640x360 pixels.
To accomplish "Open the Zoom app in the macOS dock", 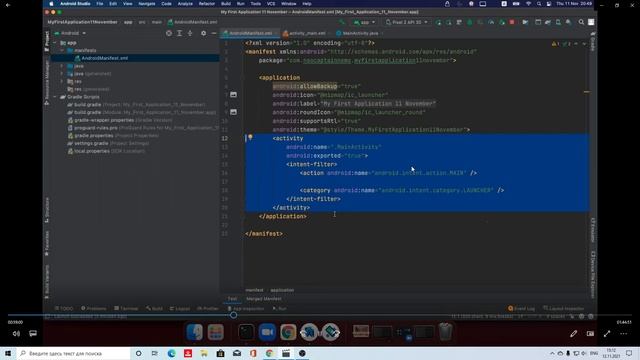I will point(267,332).
